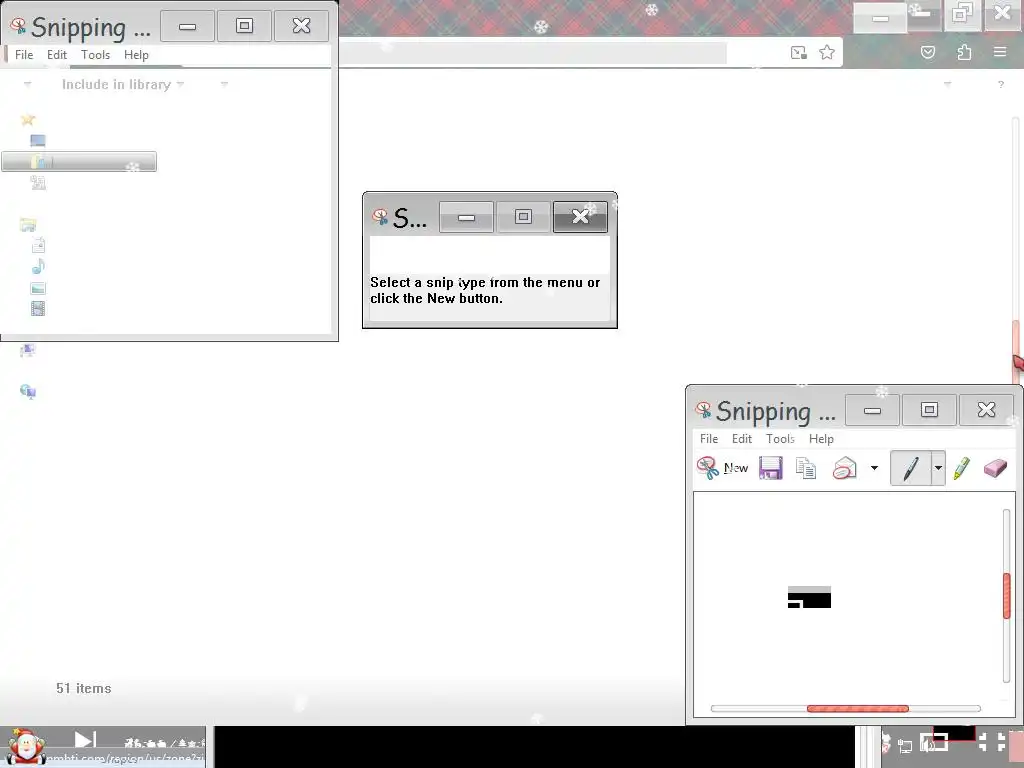Viewport: 1024px width, 768px height.
Task: Click the Libraries folder icon in sidebar
Action: (x=27, y=225)
